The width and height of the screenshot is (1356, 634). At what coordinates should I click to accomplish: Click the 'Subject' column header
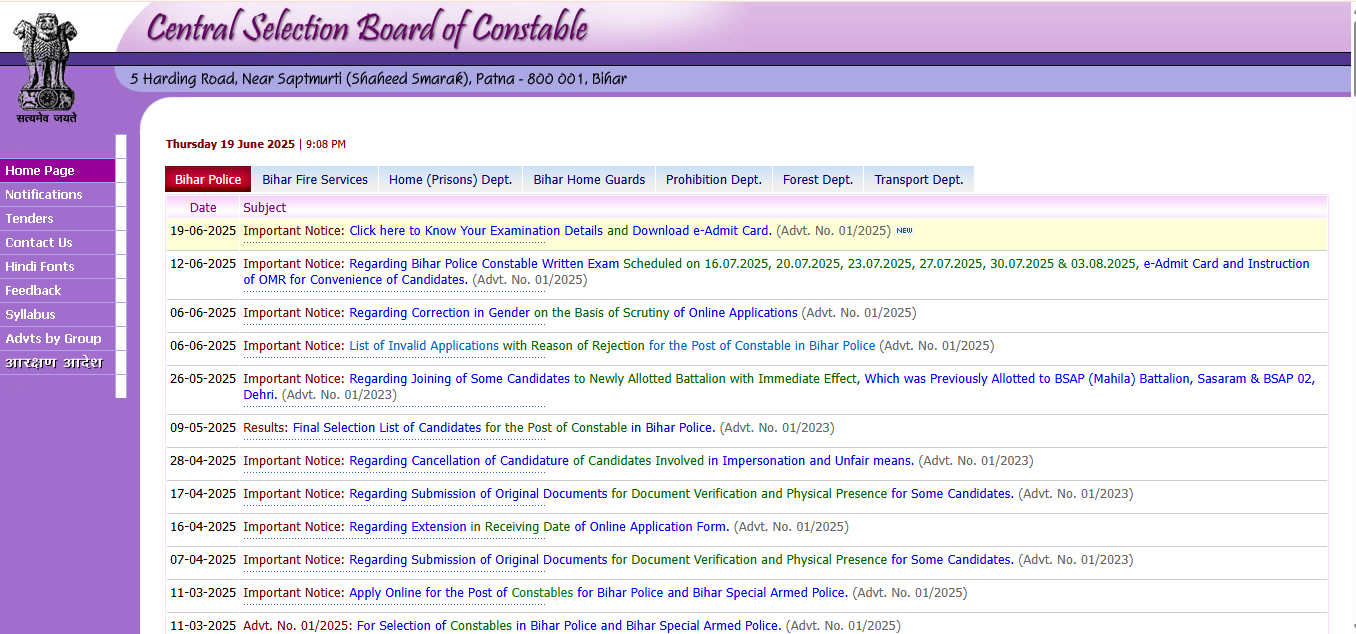pyautogui.click(x=264, y=208)
